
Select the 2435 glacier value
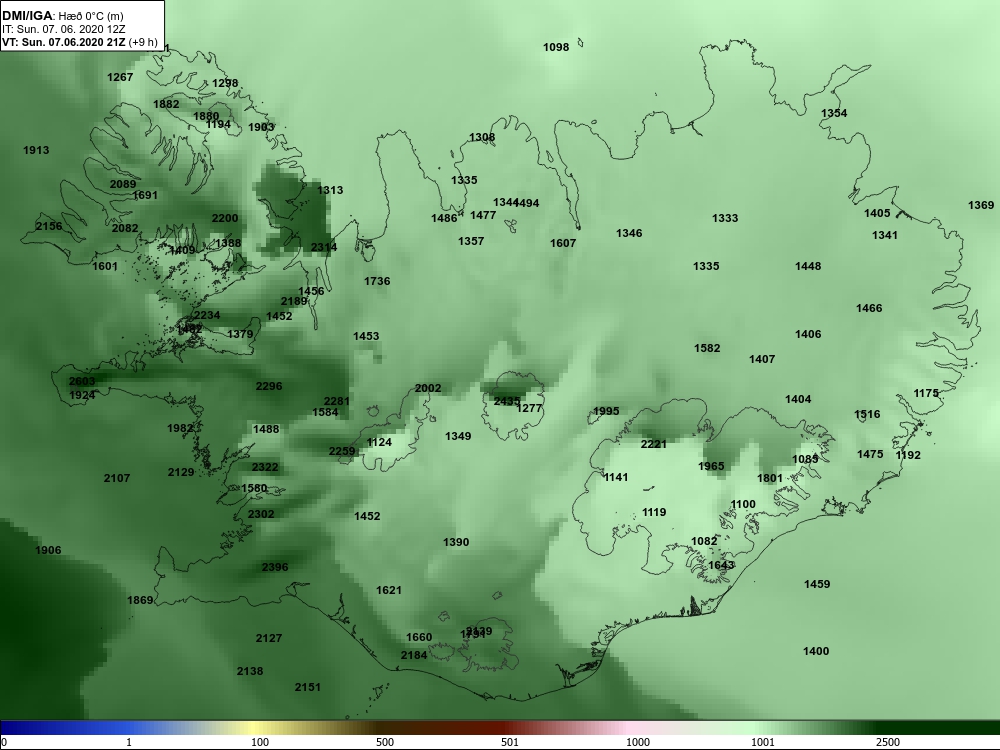tap(506, 401)
